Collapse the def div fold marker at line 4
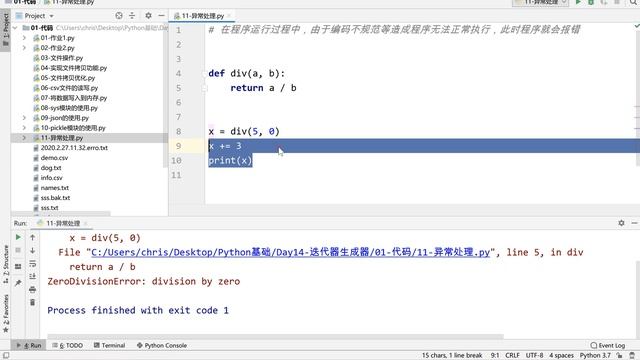Screen dimensions: 640x360 [204, 74]
